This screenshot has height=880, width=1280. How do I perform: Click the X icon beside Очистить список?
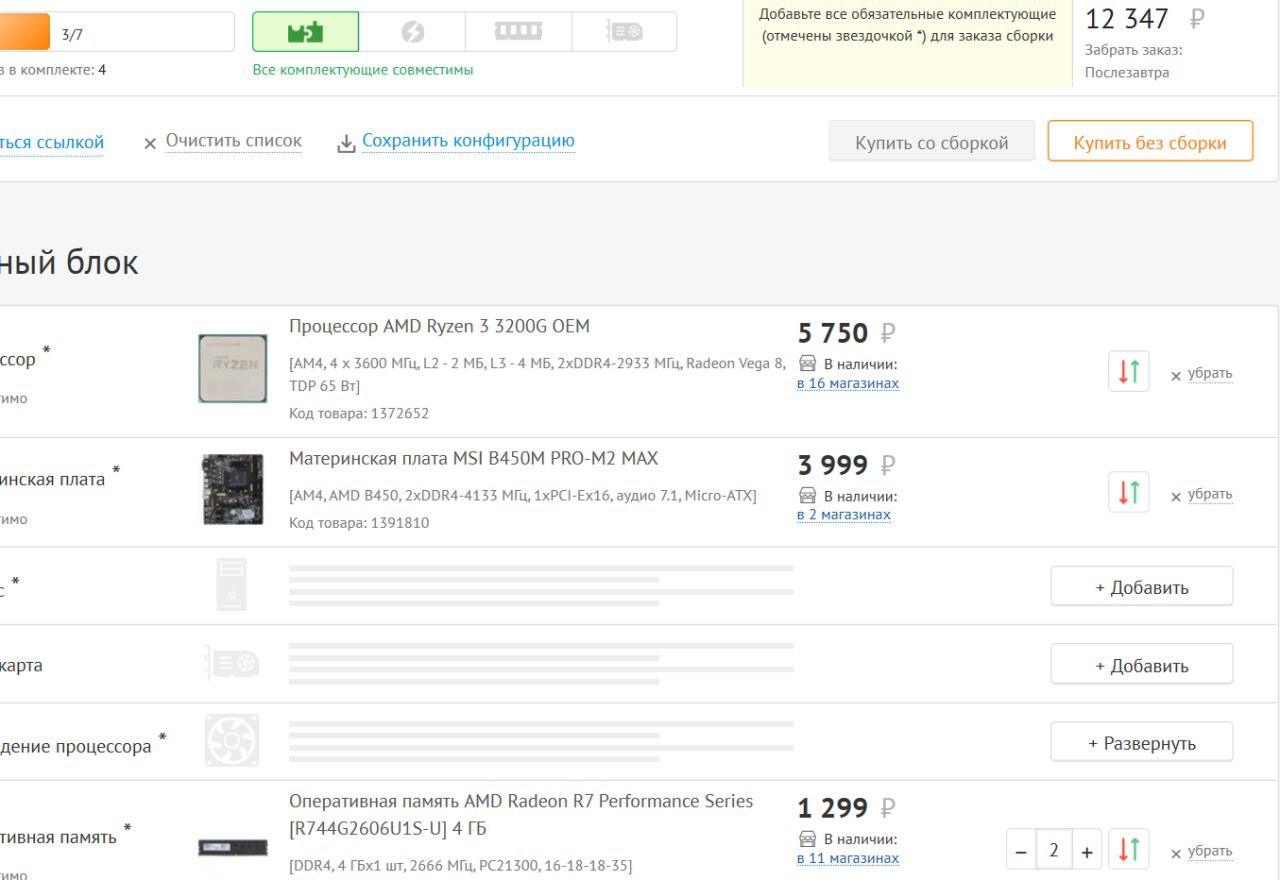[x=150, y=144]
